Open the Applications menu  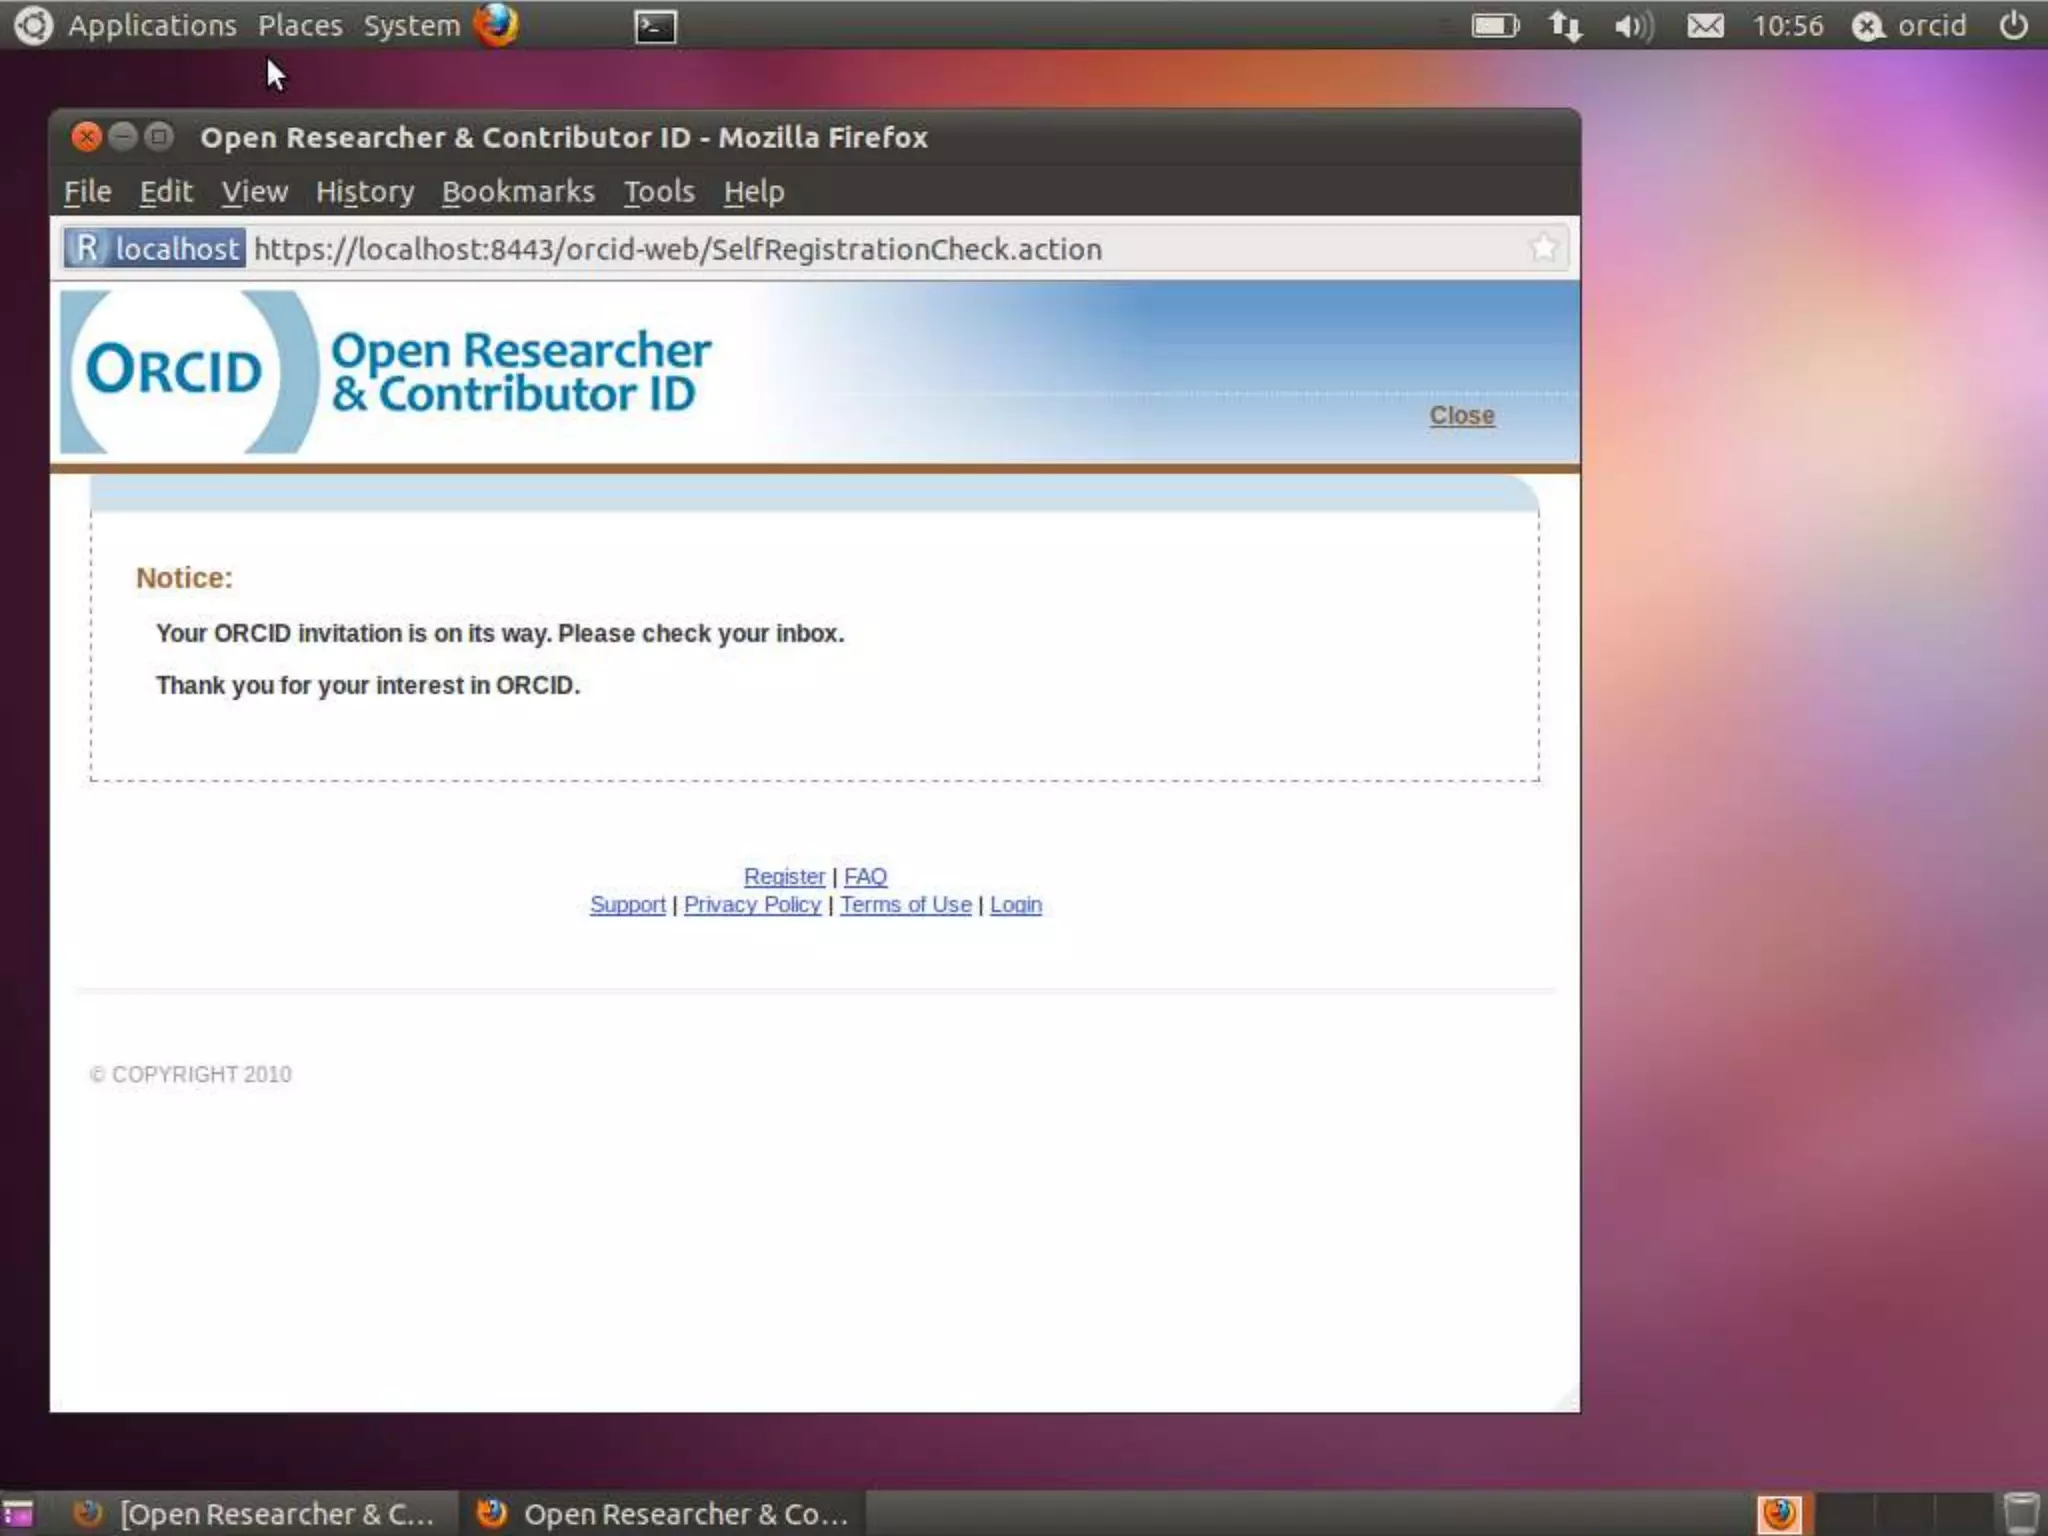(152, 26)
